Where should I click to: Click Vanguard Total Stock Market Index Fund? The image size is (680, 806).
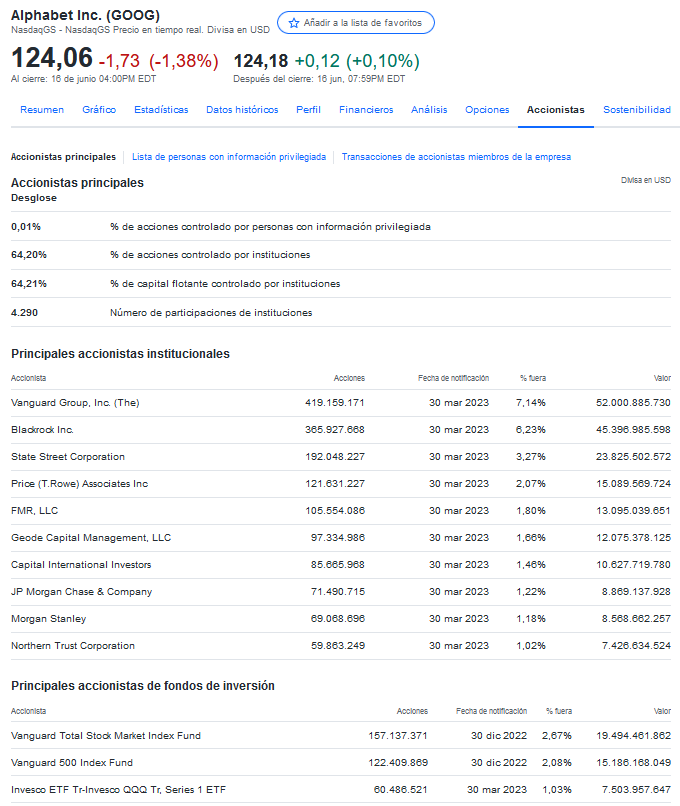[x=106, y=736]
